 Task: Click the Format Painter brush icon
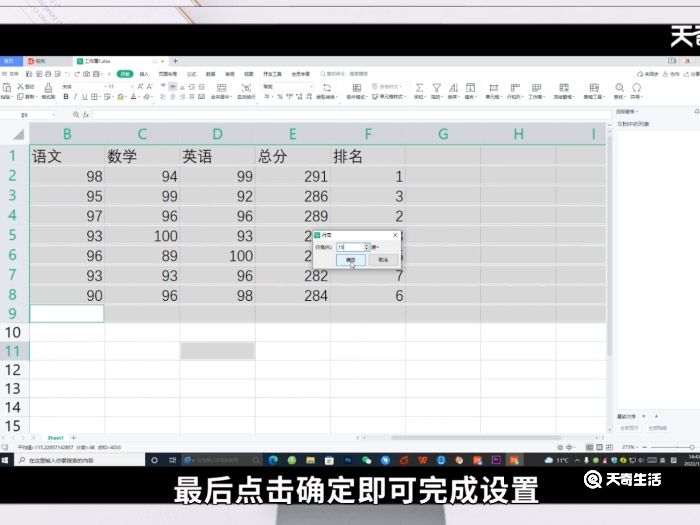48,88
